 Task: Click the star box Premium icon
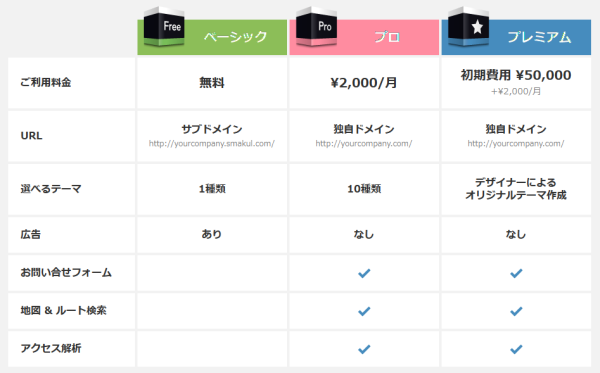coord(468,27)
